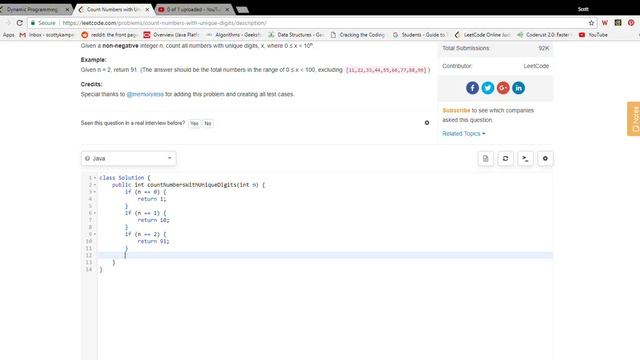The height and width of the screenshot is (360, 640).
Task: Open LeetCode Online Judge bookmark
Action: coord(483,35)
